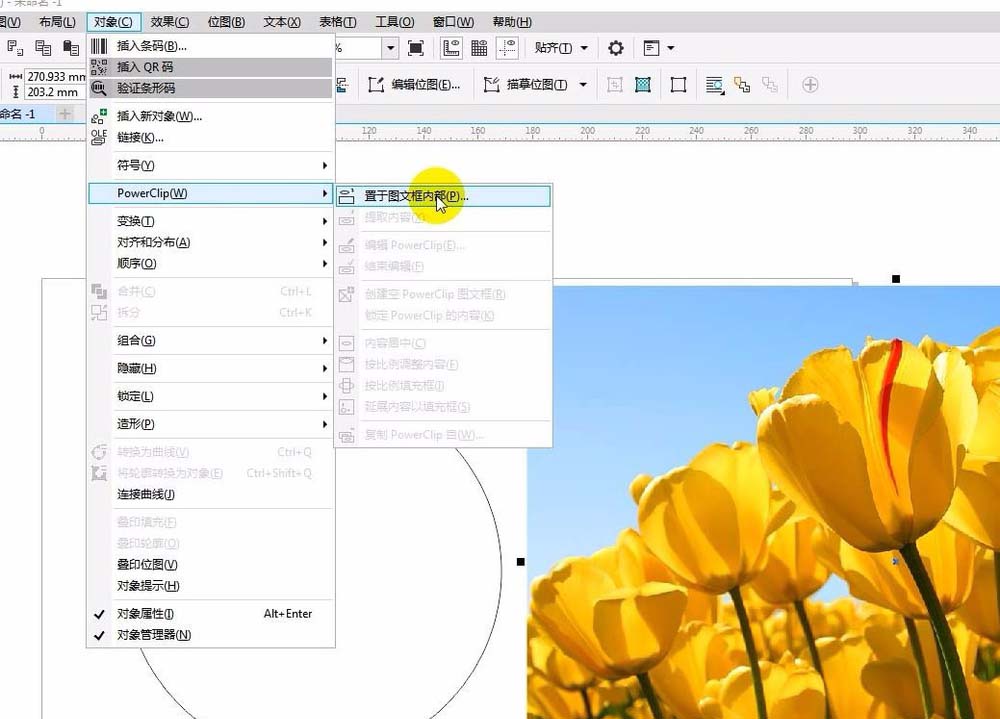1000x719 pixels.
Task: Click the barcode icon for 插入条码
Action: click(x=99, y=46)
